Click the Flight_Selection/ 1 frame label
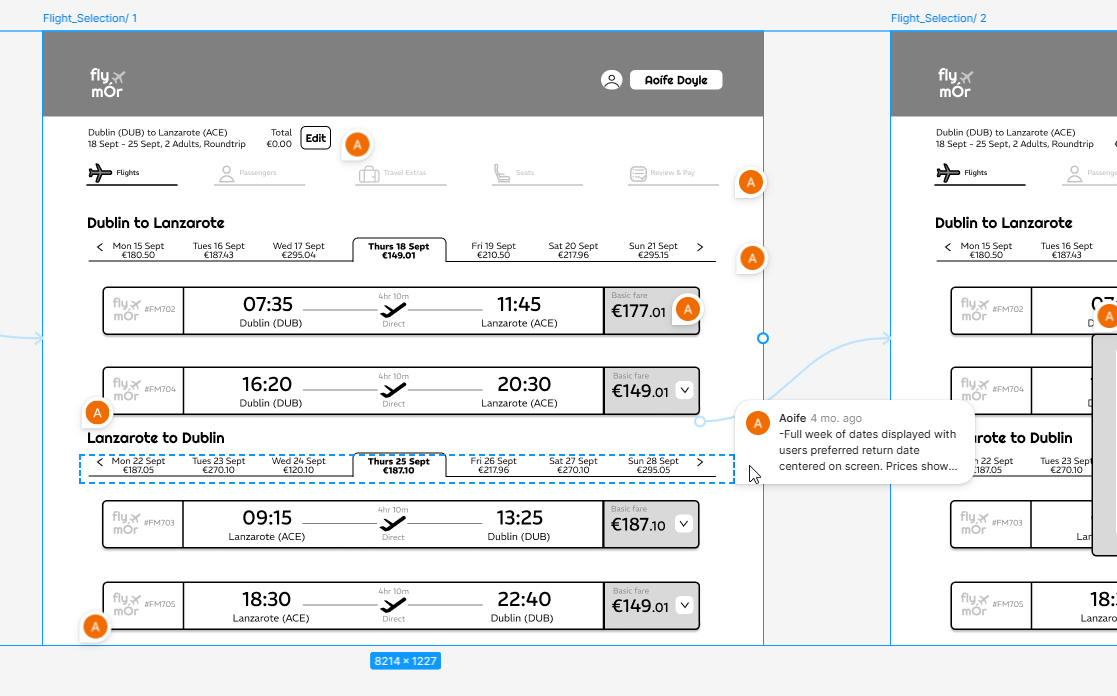 tap(90, 18)
